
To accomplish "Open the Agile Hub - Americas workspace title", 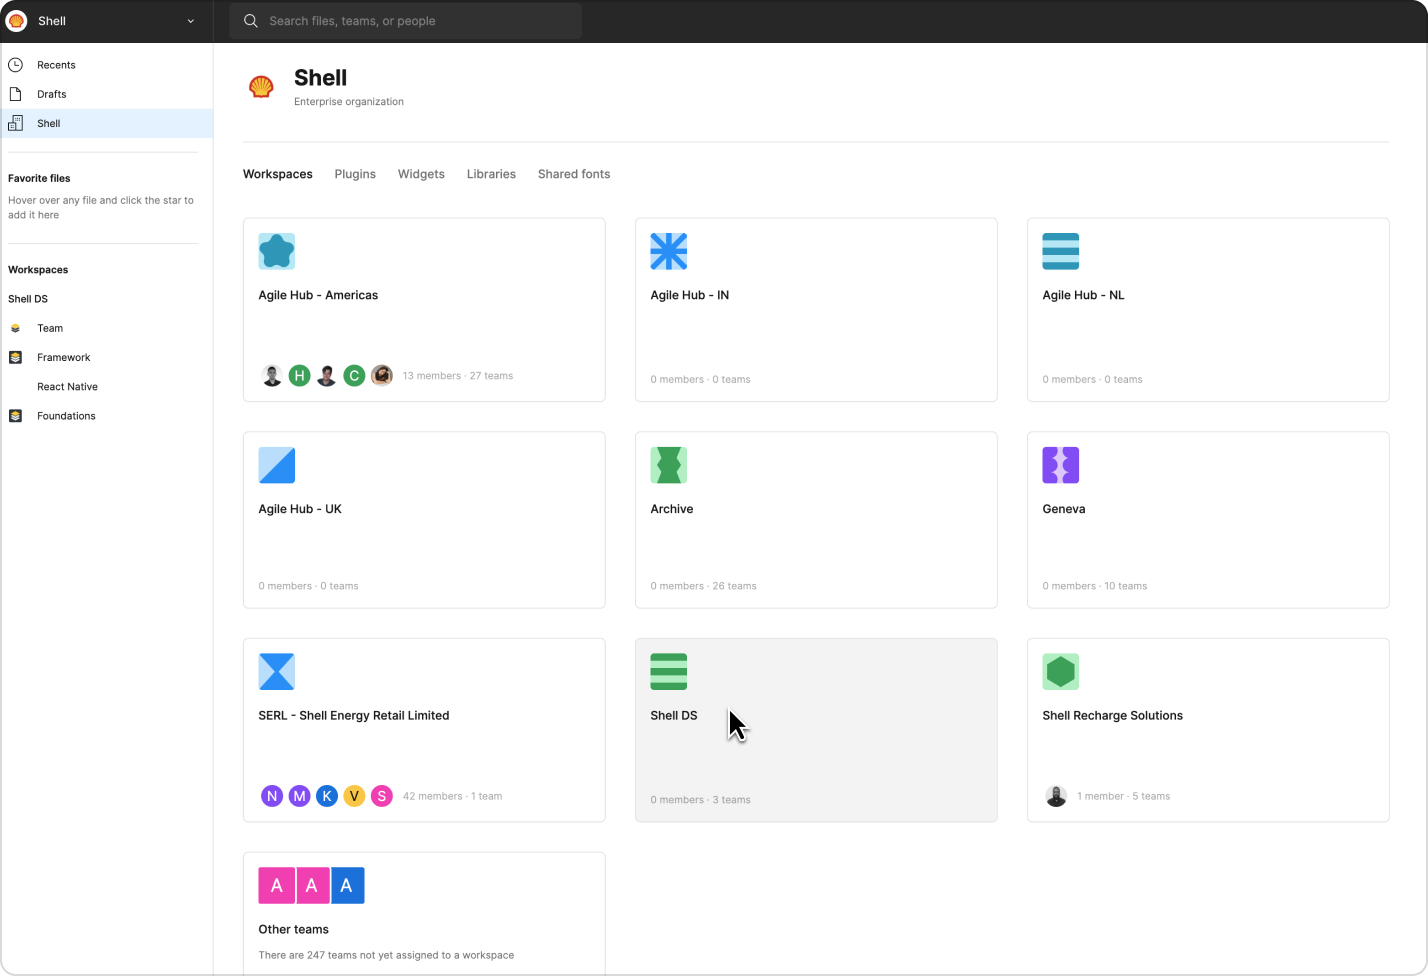I will point(318,295).
